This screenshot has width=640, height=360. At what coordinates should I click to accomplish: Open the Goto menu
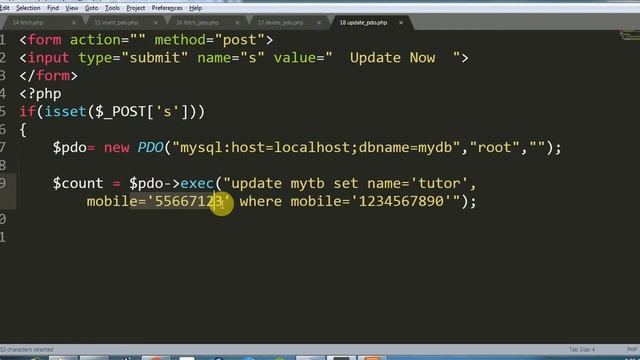[x=91, y=8]
